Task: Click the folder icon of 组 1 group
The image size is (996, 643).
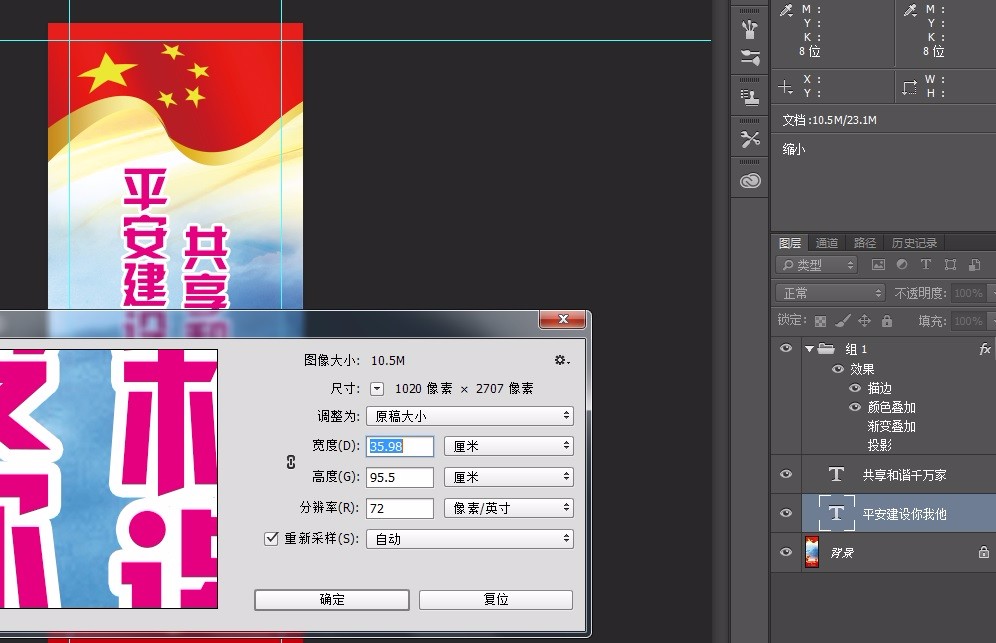Action: pyautogui.click(x=826, y=348)
